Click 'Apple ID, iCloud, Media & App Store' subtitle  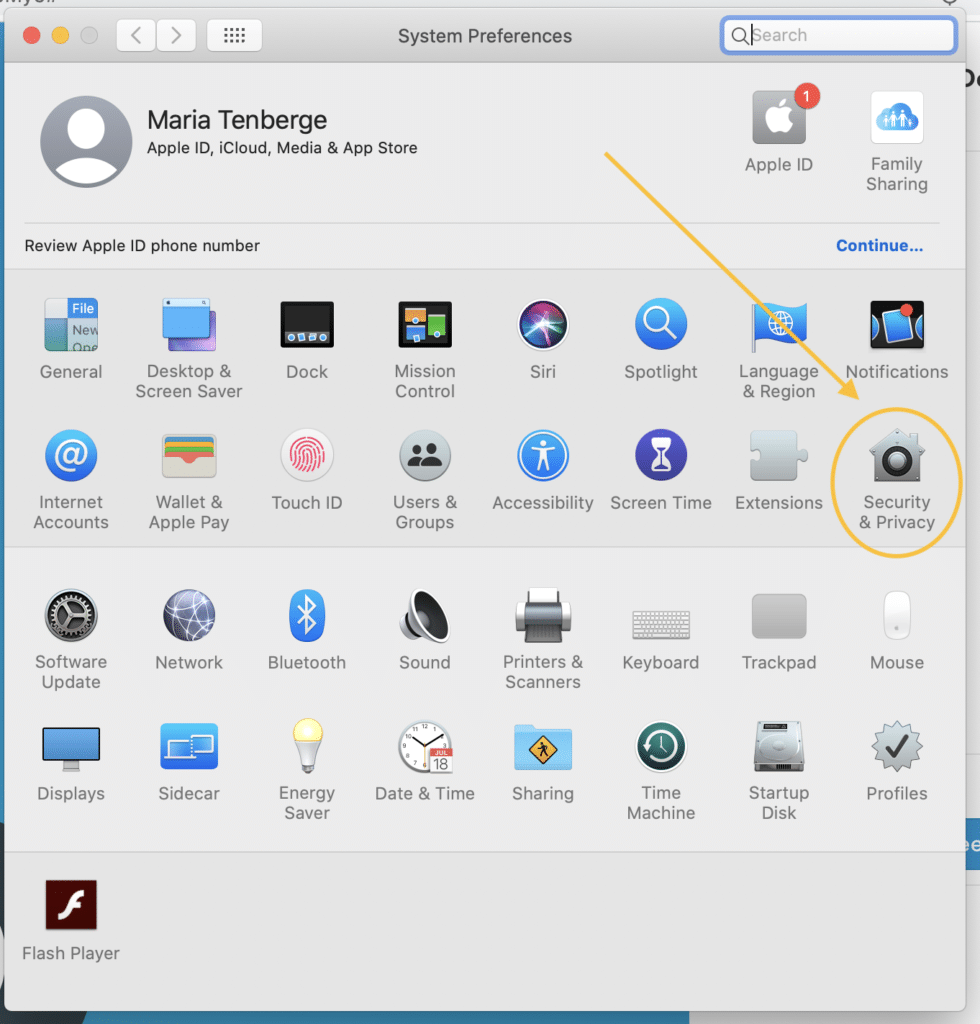[282, 148]
